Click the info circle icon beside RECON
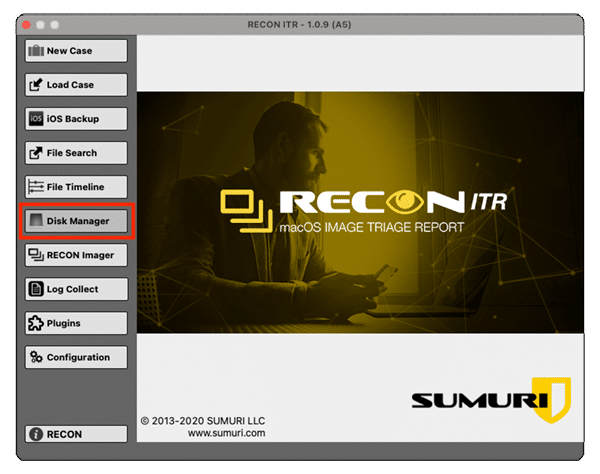Screen dimensions: 600x474 pos(36,434)
